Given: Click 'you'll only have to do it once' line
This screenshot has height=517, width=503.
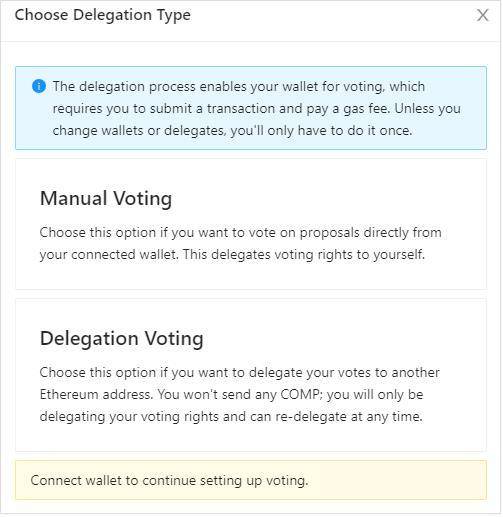Looking at the screenshot, I should tap(232, 130).
